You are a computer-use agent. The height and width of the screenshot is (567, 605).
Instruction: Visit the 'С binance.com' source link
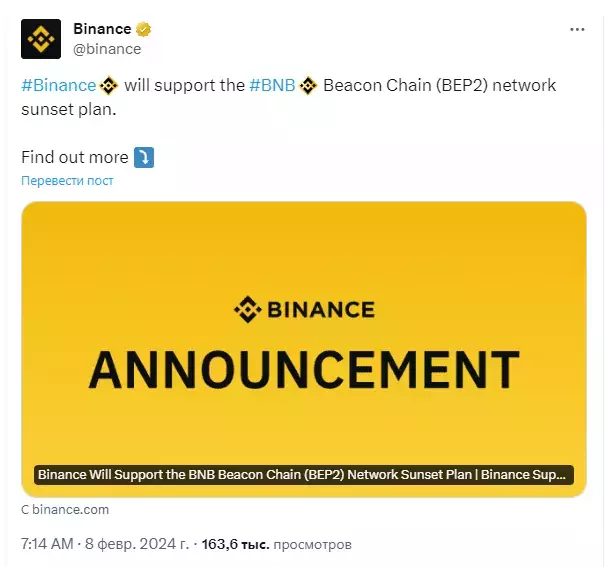tap(65, 510)
